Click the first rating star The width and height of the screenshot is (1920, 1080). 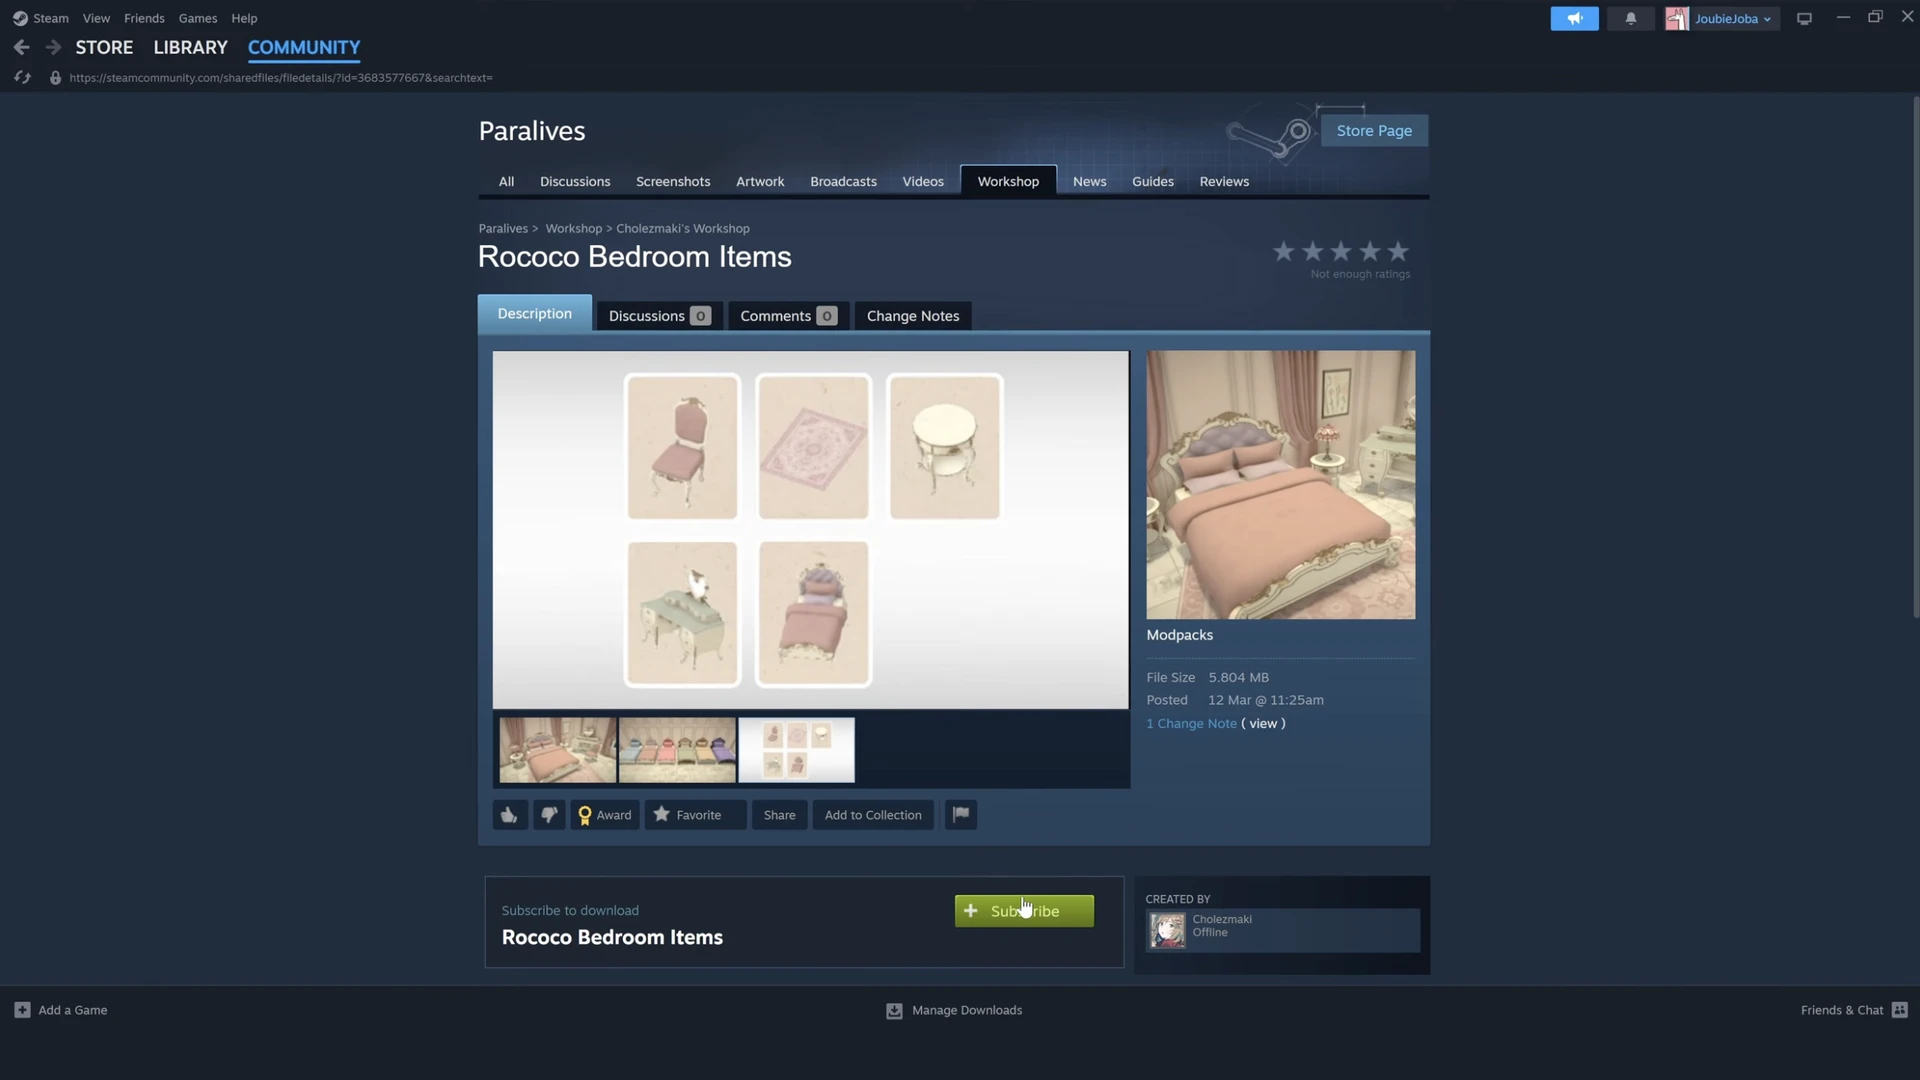tap(1284, 251)
